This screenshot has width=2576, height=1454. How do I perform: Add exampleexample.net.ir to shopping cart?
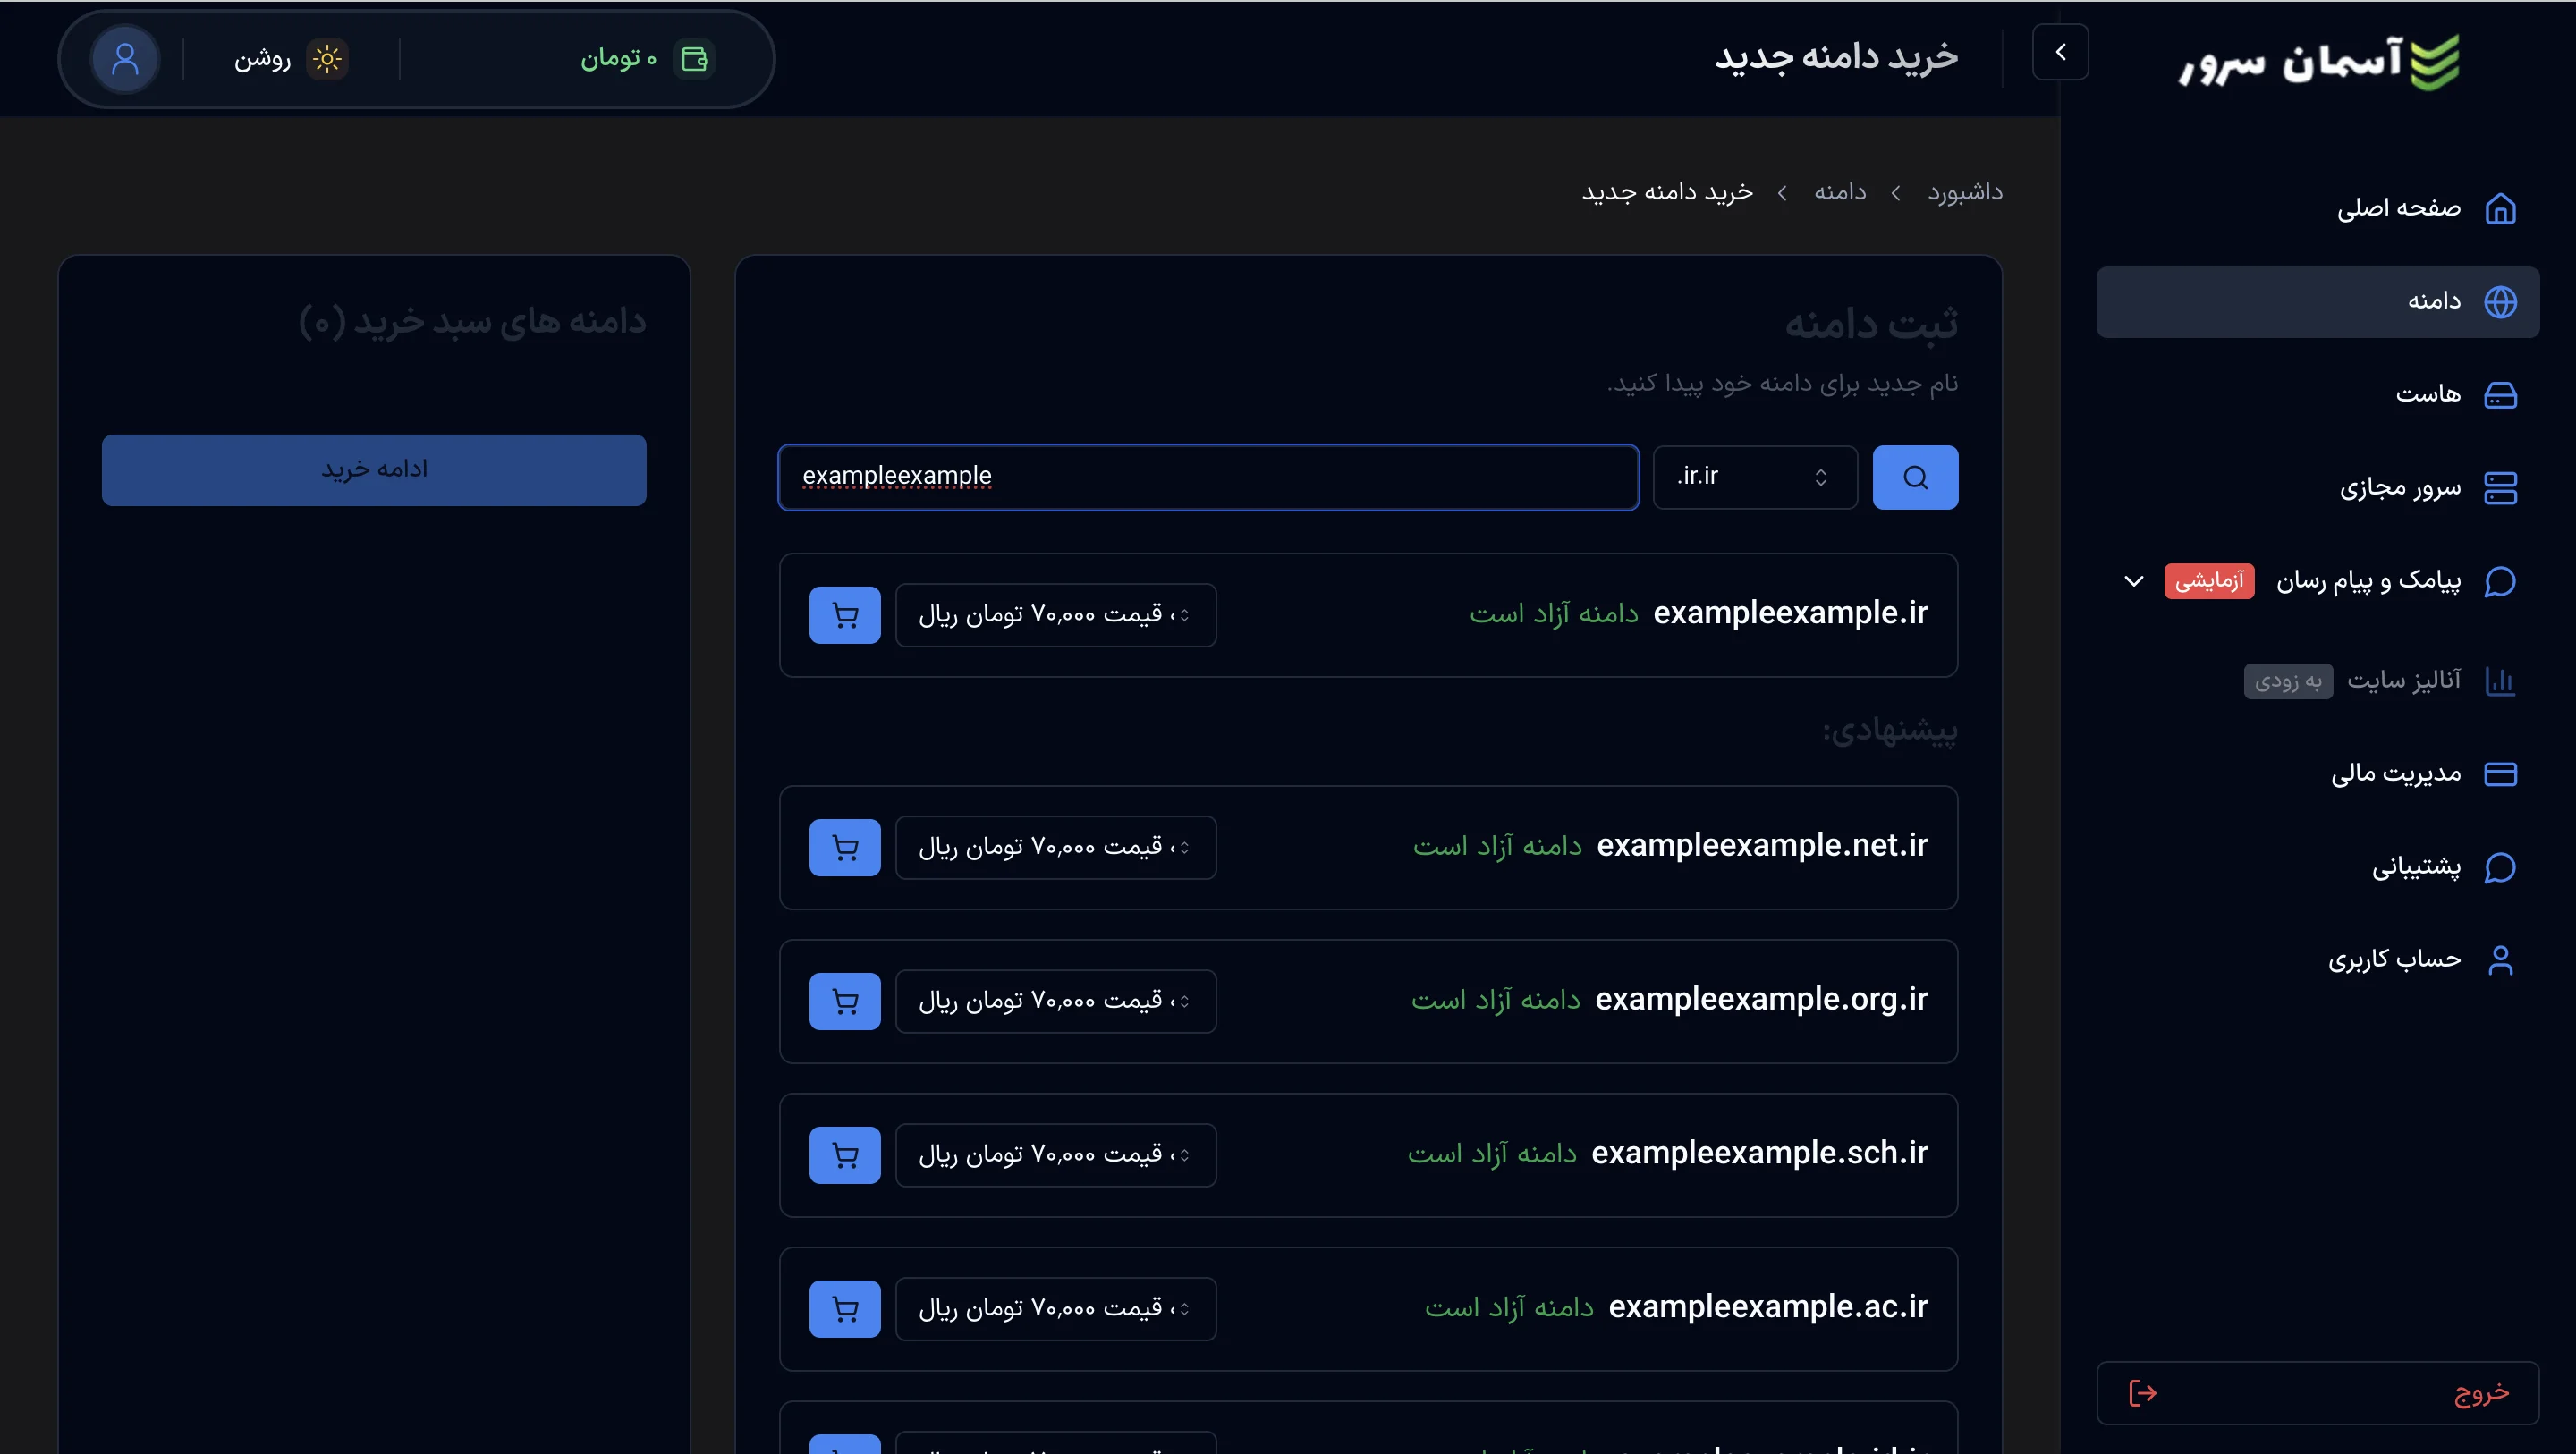tap(844, 847)
